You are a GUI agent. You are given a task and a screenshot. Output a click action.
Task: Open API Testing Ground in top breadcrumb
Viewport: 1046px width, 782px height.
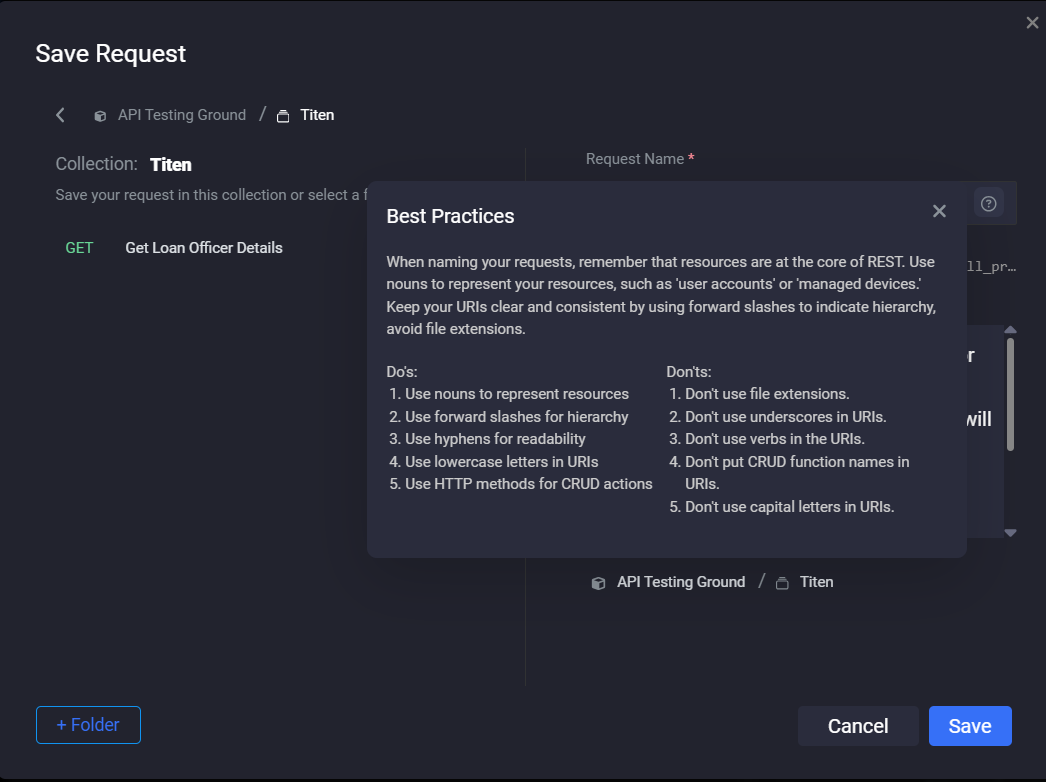(x=182, y=115)
